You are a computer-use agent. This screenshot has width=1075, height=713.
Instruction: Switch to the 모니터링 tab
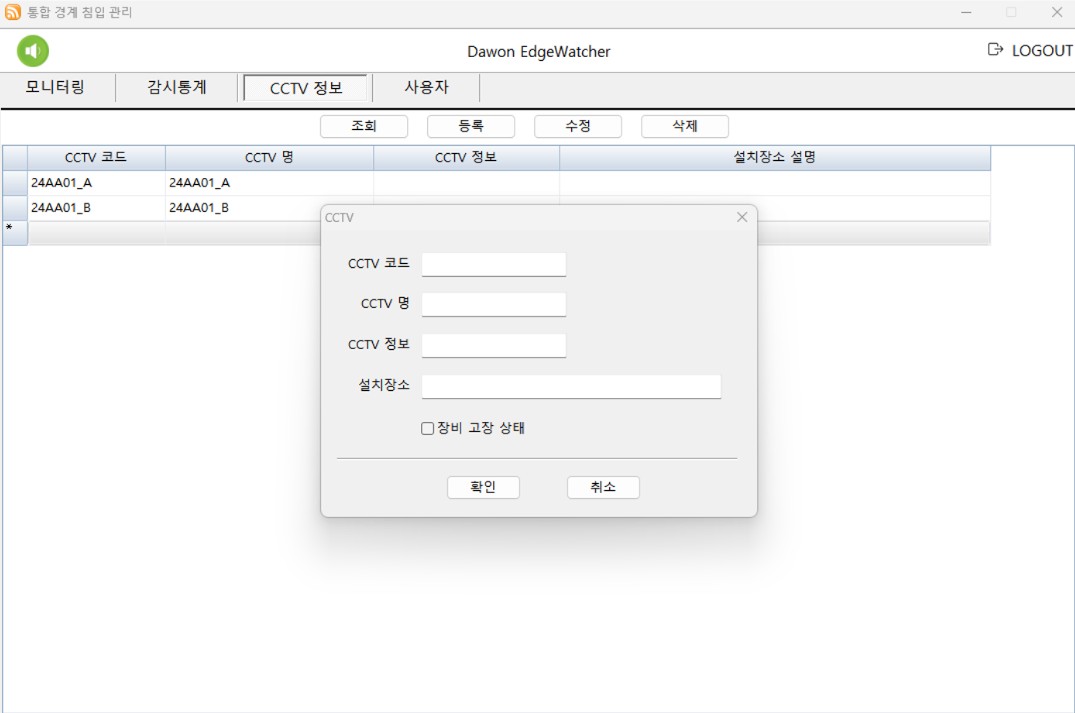pyautogui.click(x=56, y=87)
